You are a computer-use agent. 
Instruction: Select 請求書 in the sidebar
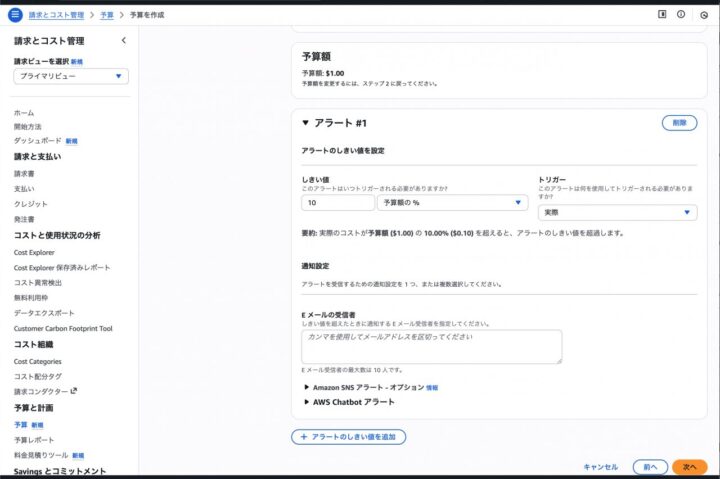point(24,174)
